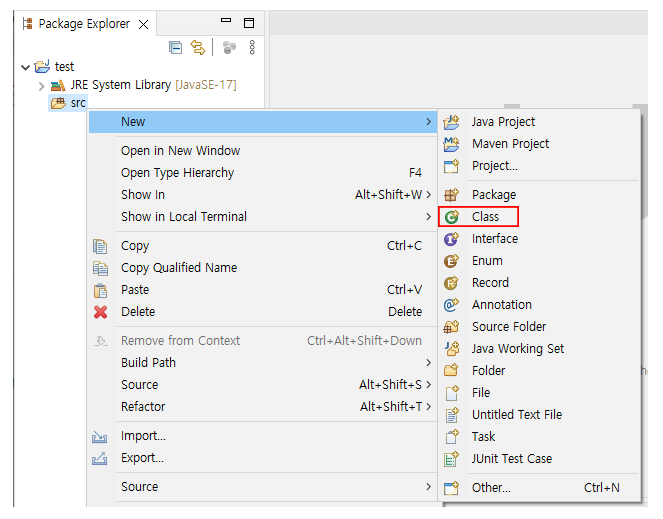663x519 pixels.
Task: Create a new JUnit Test Case
Action: (540, 459)
